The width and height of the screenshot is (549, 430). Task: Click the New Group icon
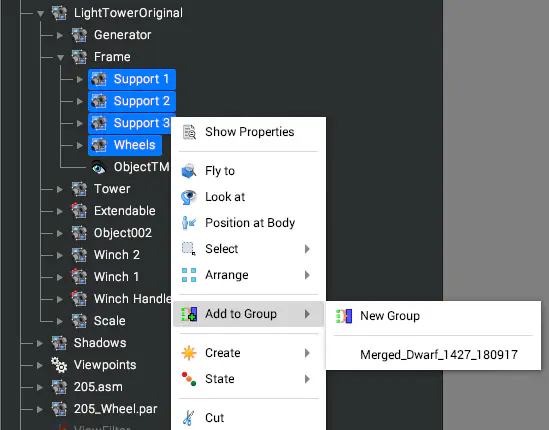[344, 316]
